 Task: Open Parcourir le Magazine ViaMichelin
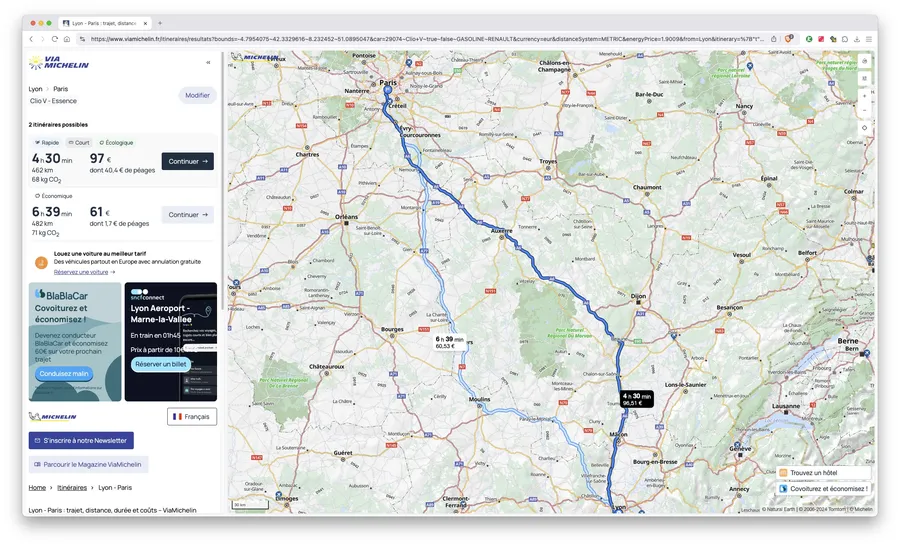[88, 464]
